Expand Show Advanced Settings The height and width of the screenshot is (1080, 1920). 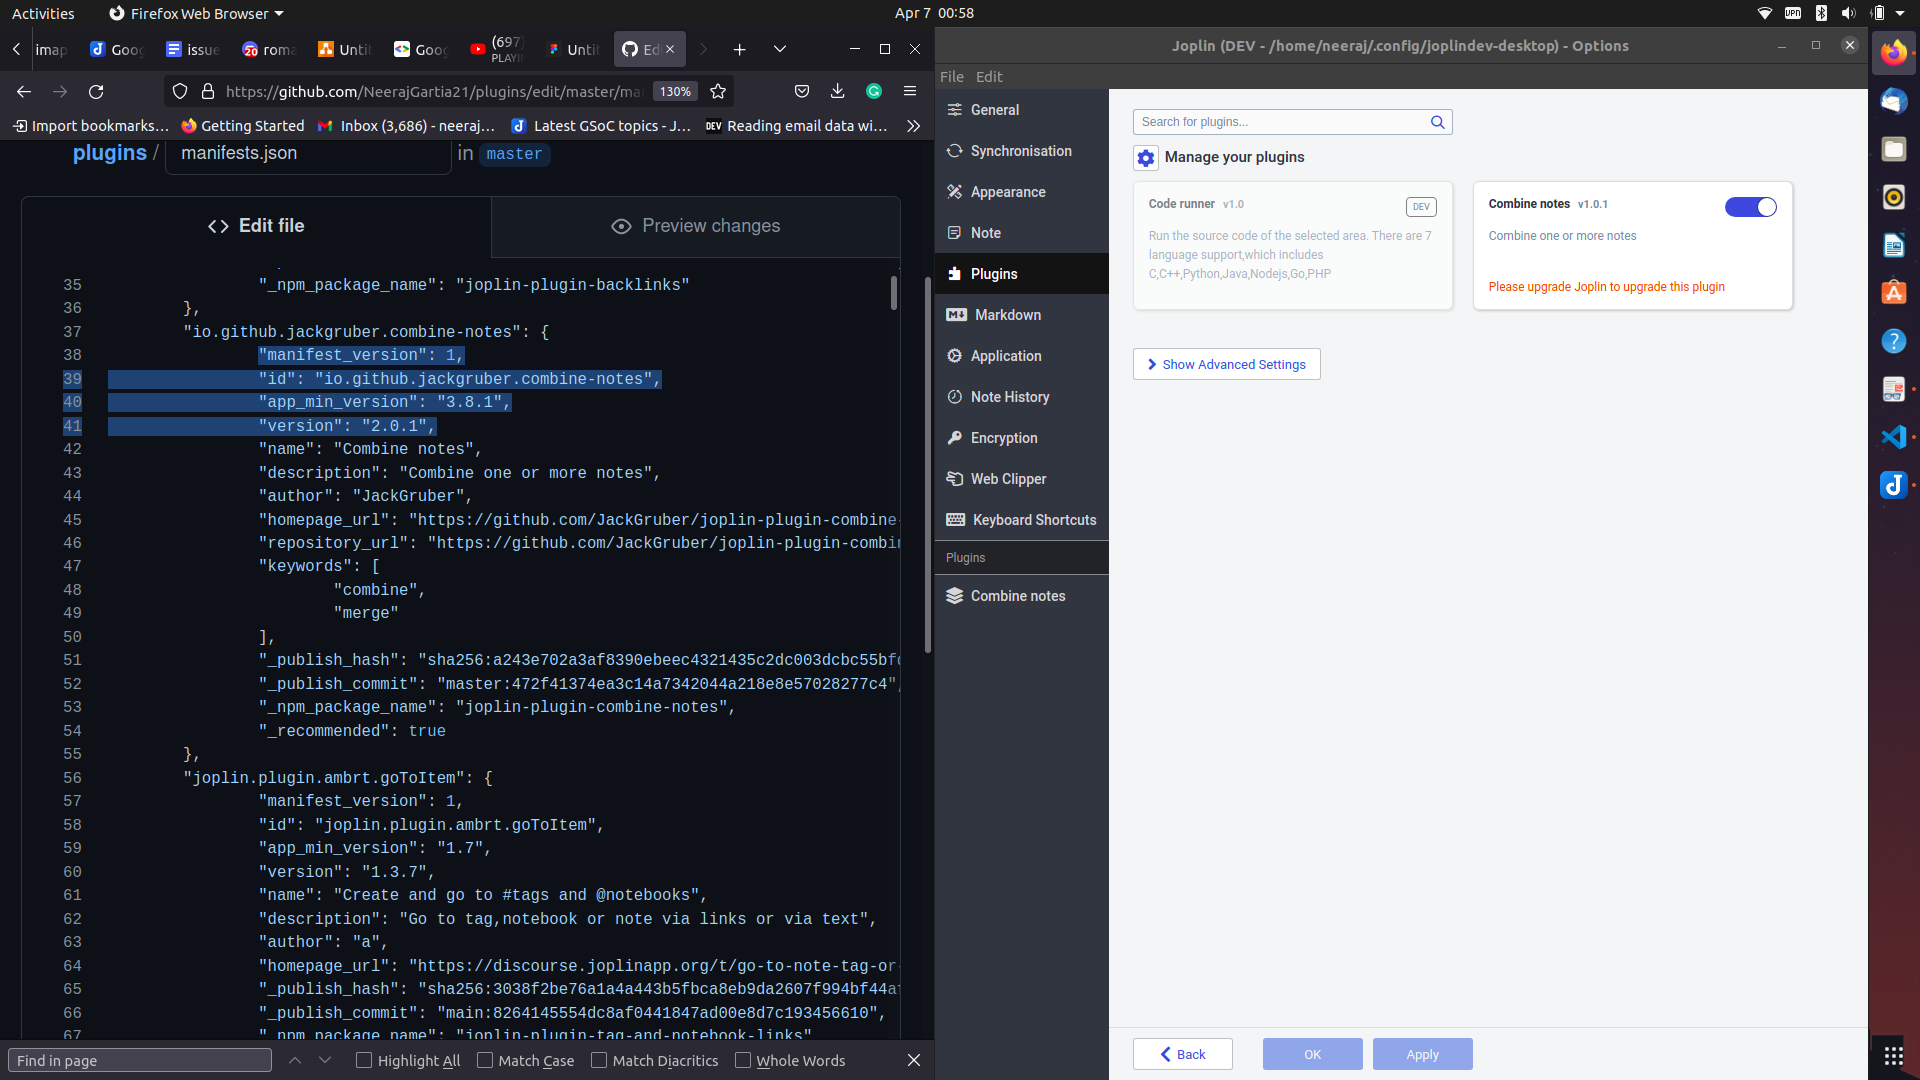[x=1226, y=364]
